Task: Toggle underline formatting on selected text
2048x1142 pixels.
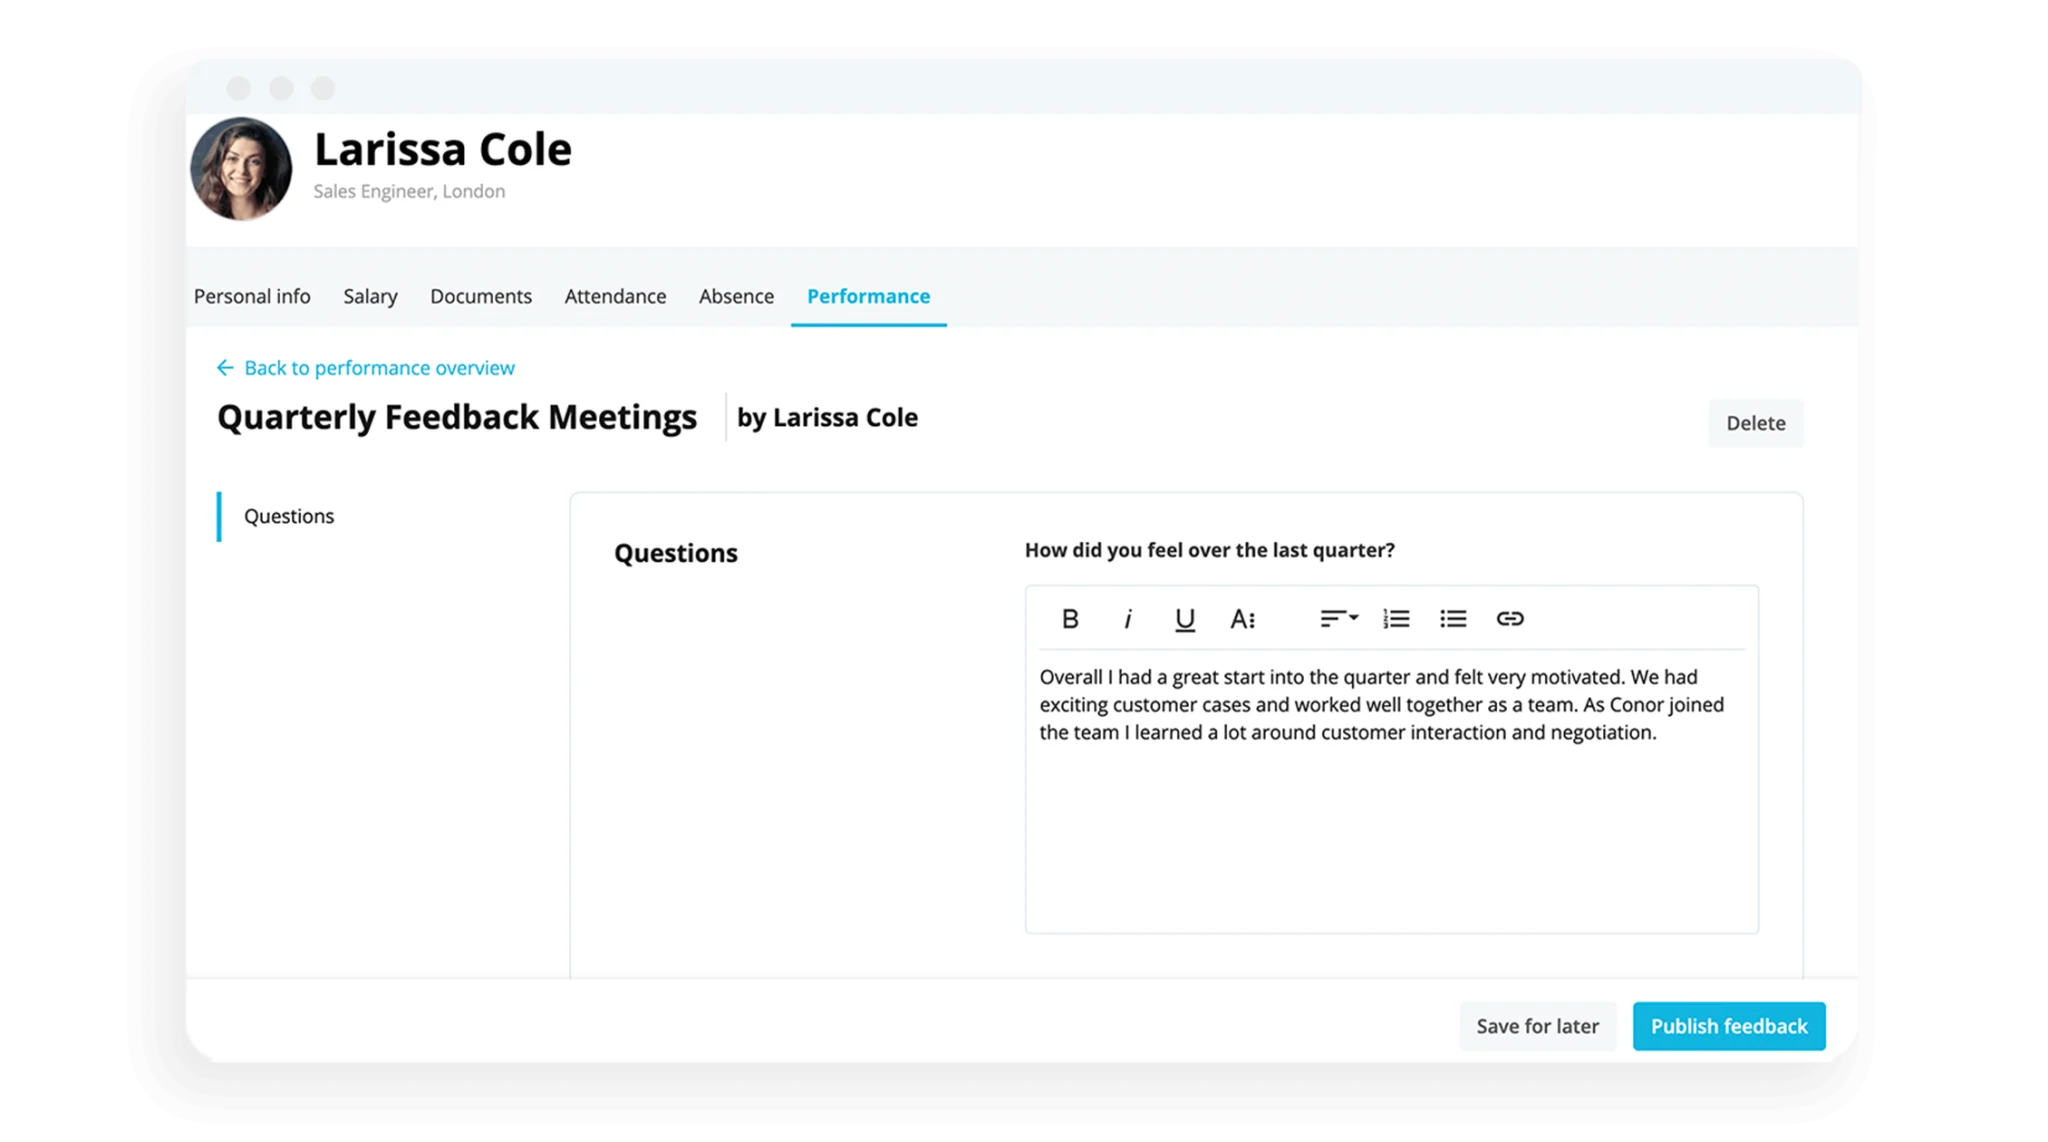Action: (x=1184, y=617)
